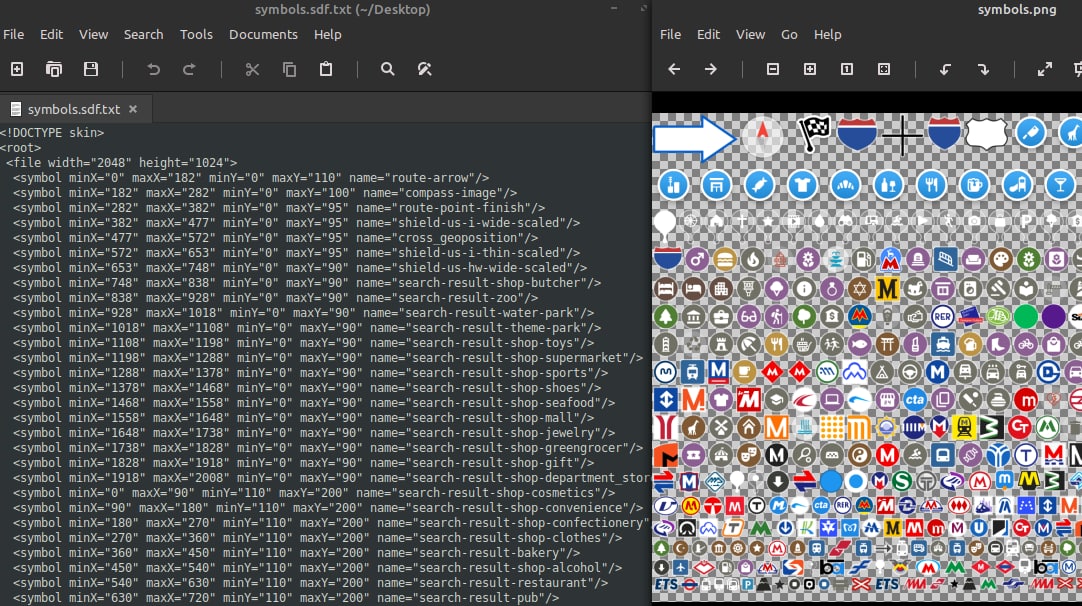Open the text editor Help menu
Screen dimensions: 1082x606
point(327,35)
